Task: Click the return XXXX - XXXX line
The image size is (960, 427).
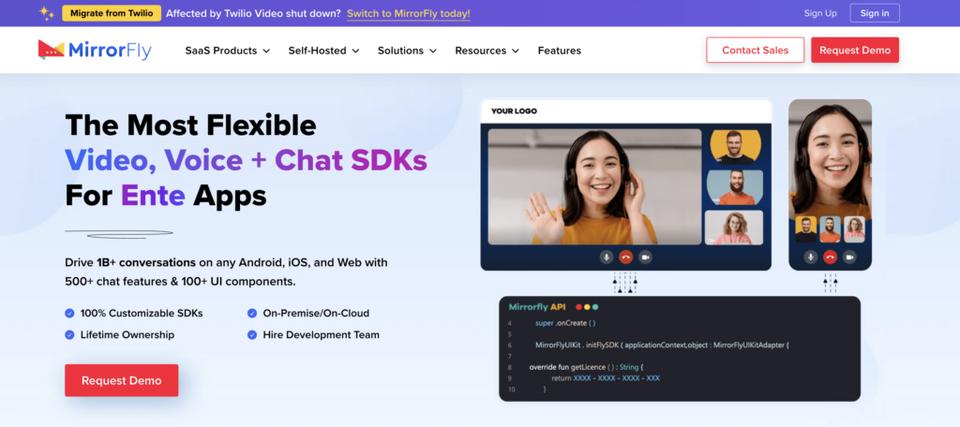Action: (x=606, y=378)
